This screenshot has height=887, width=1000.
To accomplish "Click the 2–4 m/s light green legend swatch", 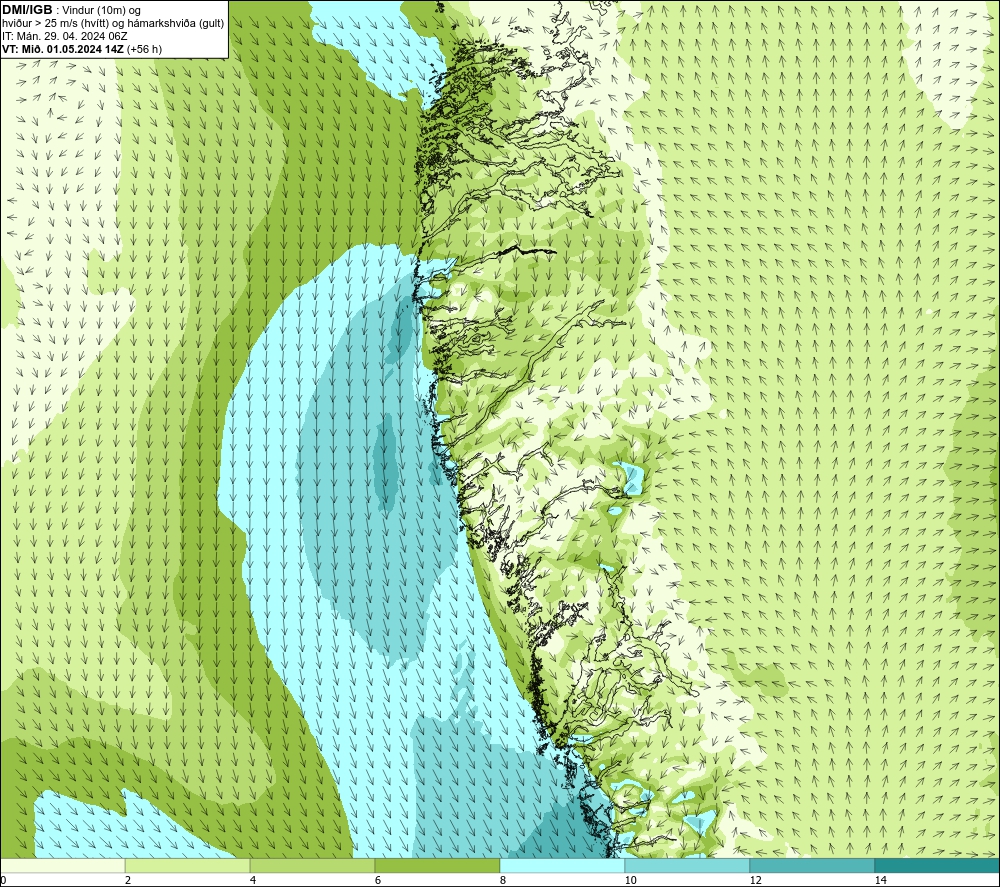I will pos(188,866).
